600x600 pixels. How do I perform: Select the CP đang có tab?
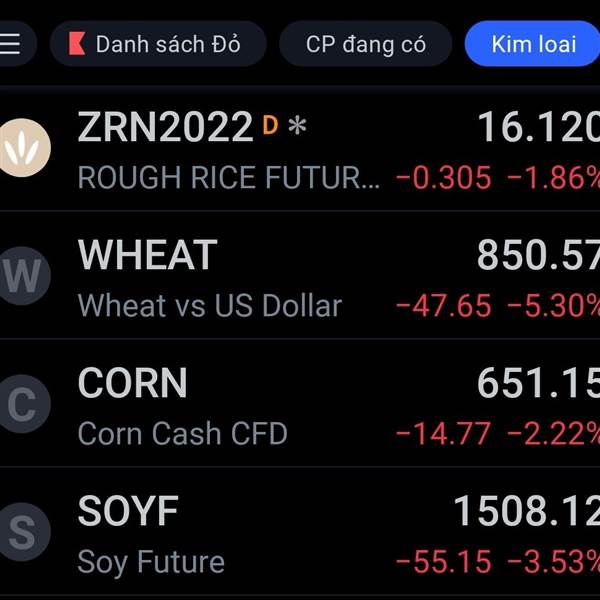pos(366,44)
